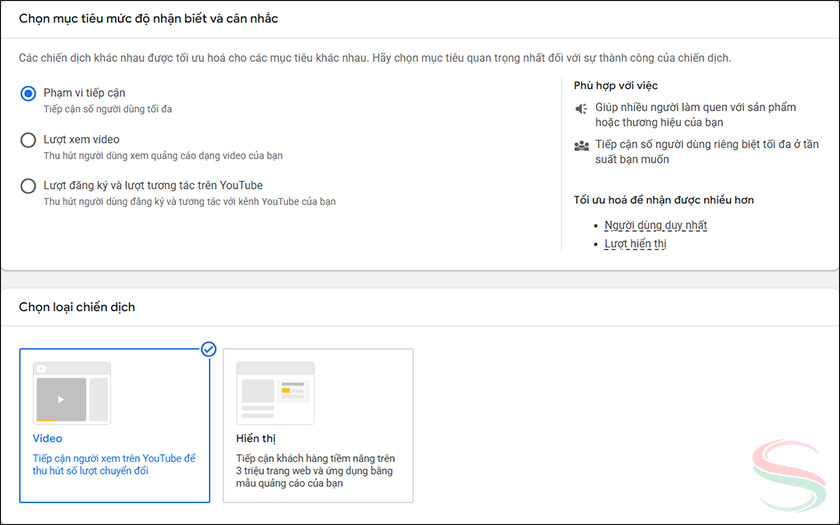
Task: Click the 'Video' card title
Action: (47, 438)
